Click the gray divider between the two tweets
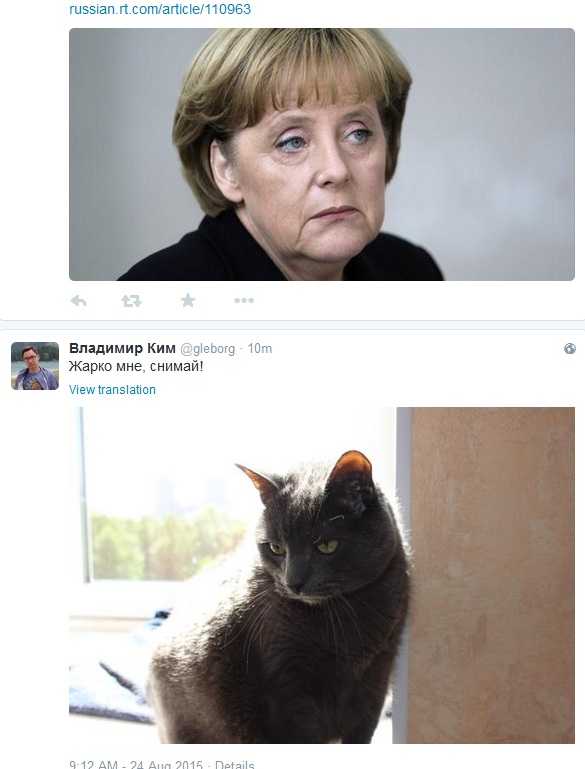Viewport: 585px width, 769px height. click(292, 325)
